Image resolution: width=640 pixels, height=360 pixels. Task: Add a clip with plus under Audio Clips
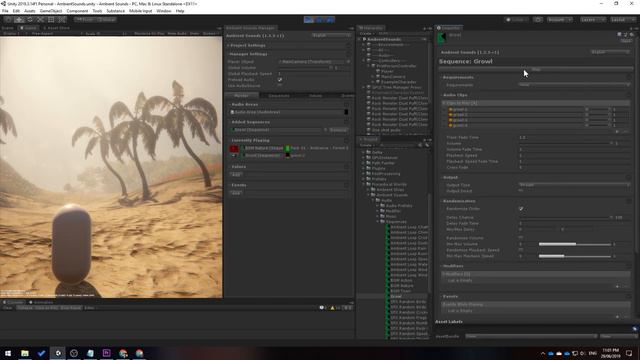point(617,131)
